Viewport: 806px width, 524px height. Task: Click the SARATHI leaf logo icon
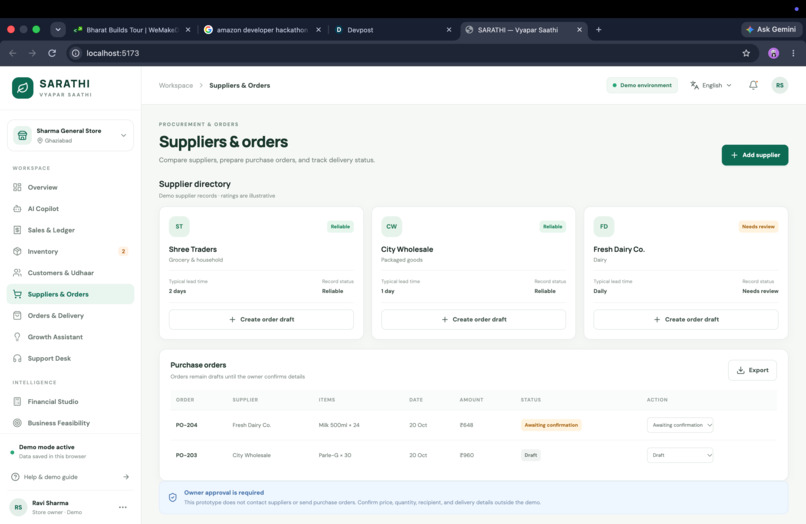(23, 88)
